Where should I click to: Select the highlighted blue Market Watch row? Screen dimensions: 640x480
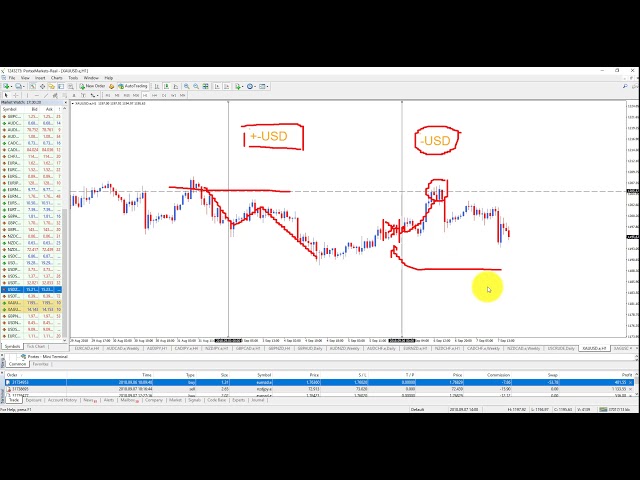(x=32, y=289)
